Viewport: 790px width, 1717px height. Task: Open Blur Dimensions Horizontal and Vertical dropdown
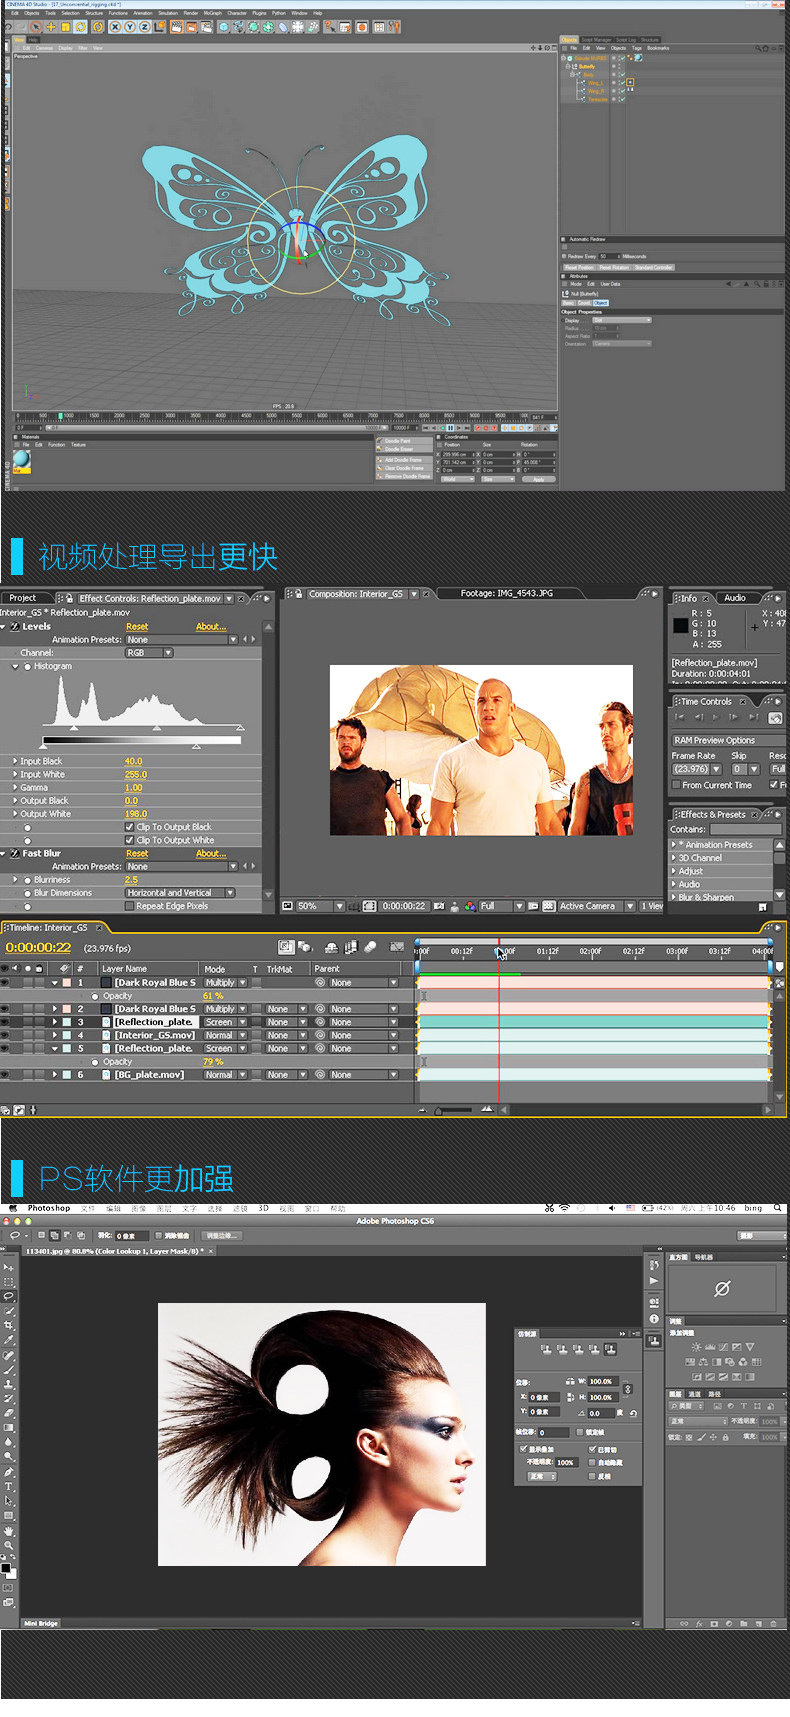pos(180,893)
